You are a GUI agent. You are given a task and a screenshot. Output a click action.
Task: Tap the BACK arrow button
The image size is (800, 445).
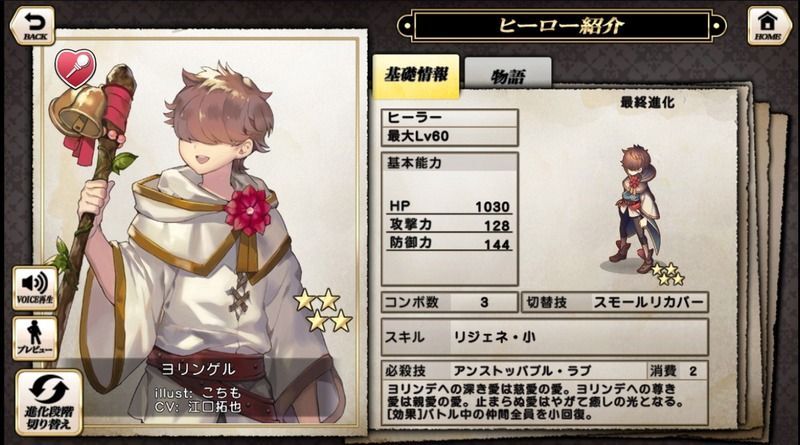pos(32,26)
